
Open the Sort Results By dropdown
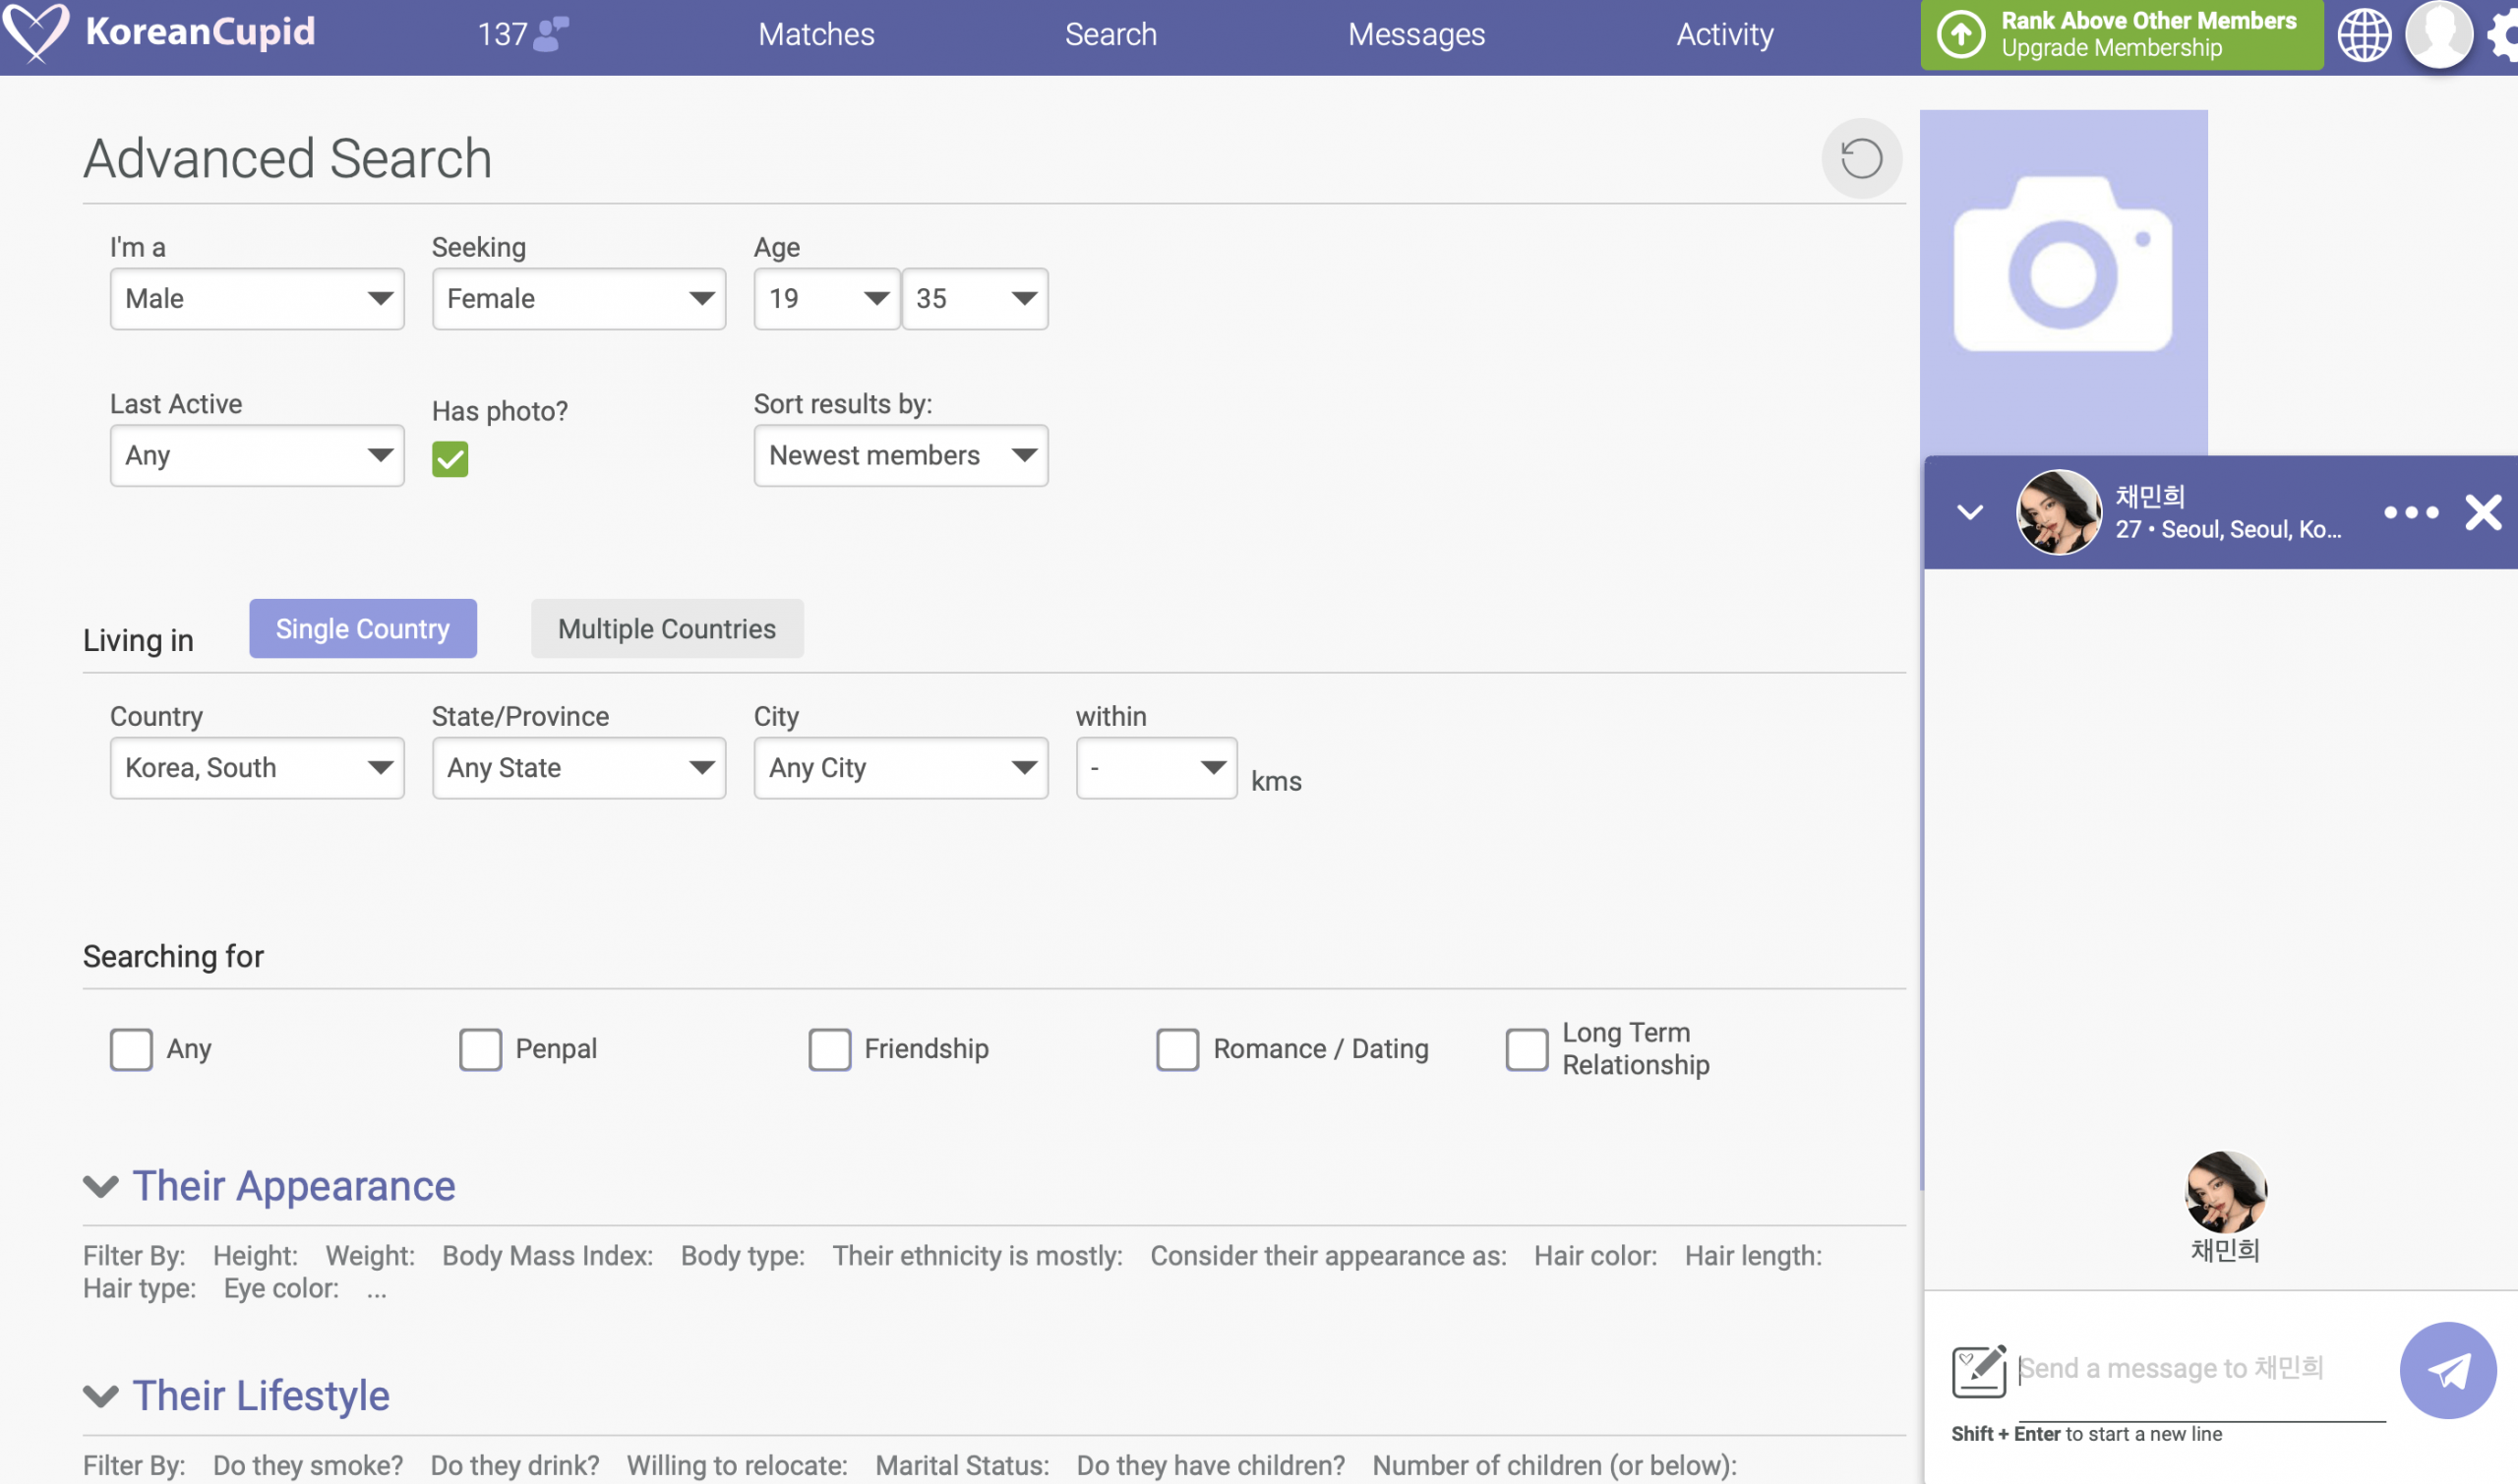point(899,455)
